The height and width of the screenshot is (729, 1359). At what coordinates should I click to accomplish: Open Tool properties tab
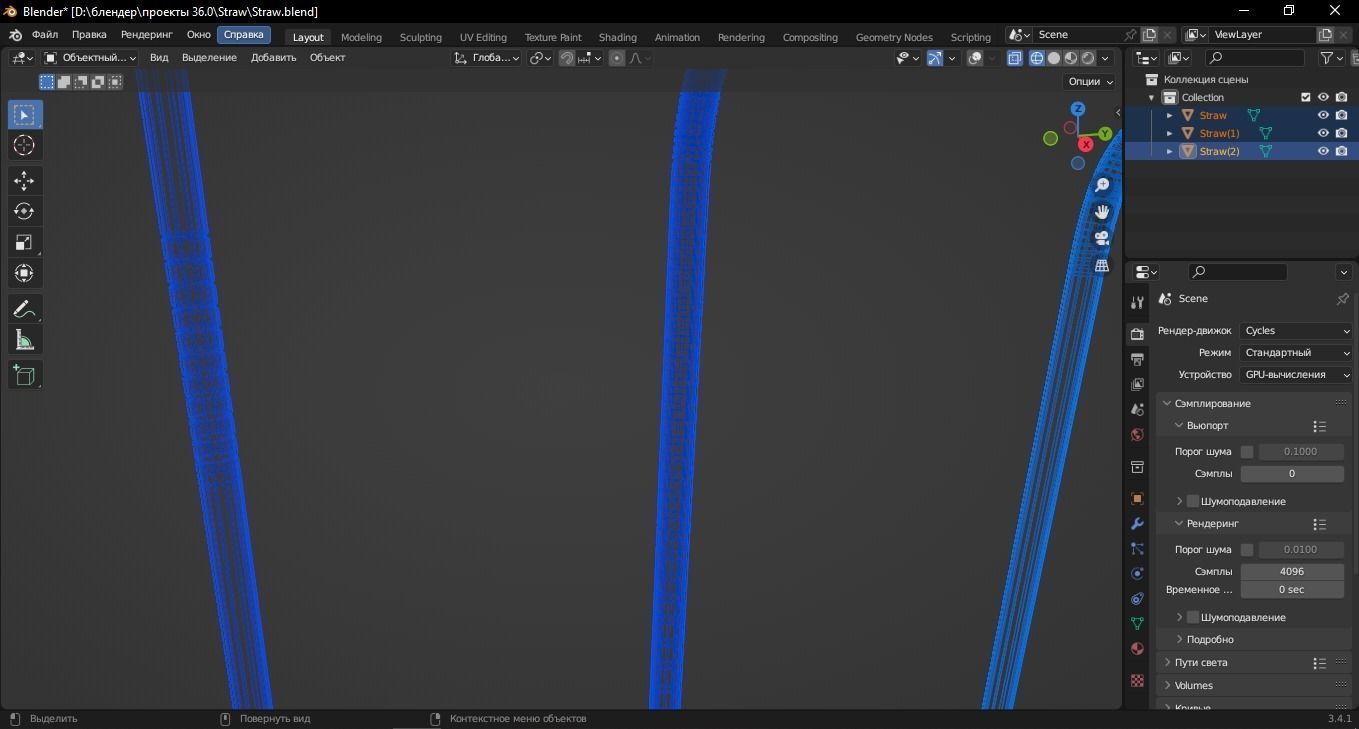click(1137, 302)
